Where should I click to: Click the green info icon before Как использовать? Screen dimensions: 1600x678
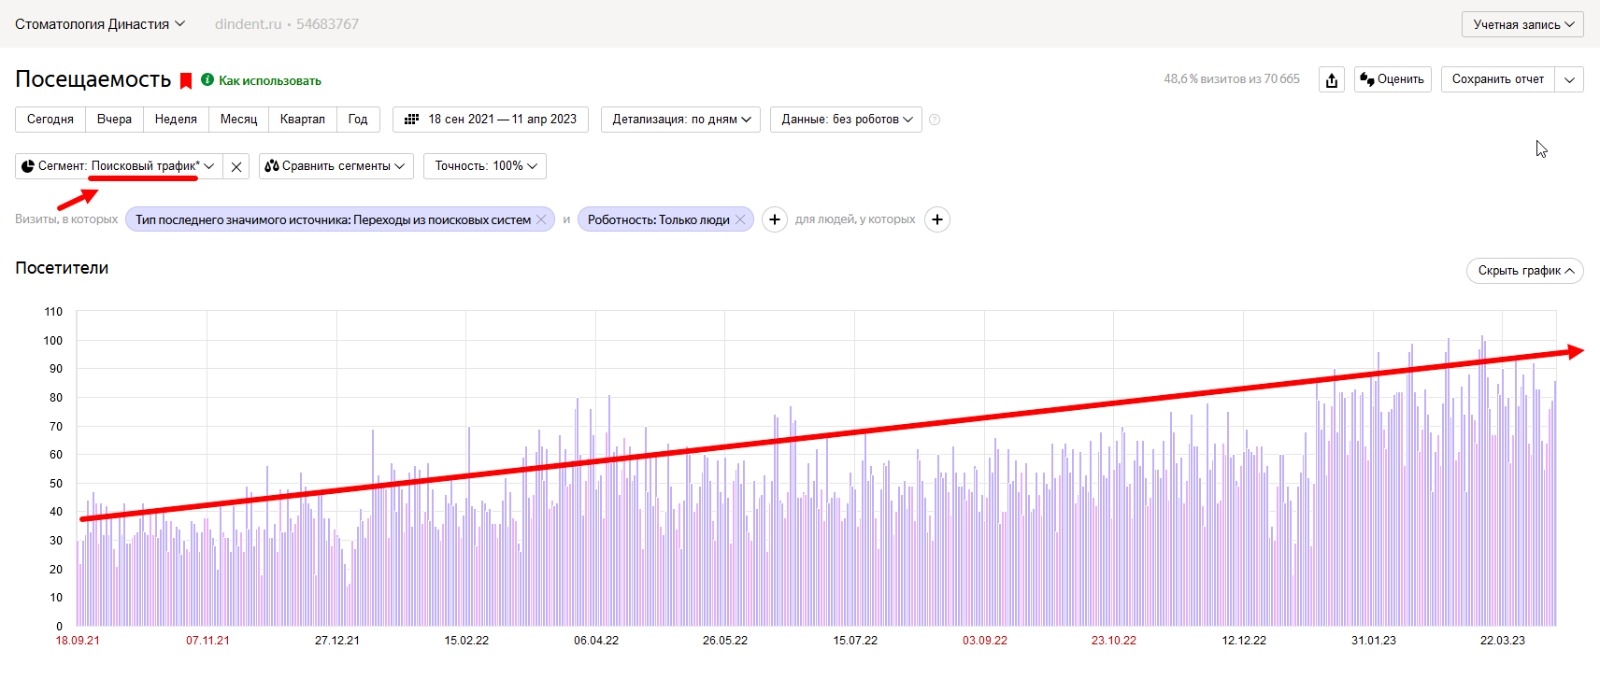(208, 80)
